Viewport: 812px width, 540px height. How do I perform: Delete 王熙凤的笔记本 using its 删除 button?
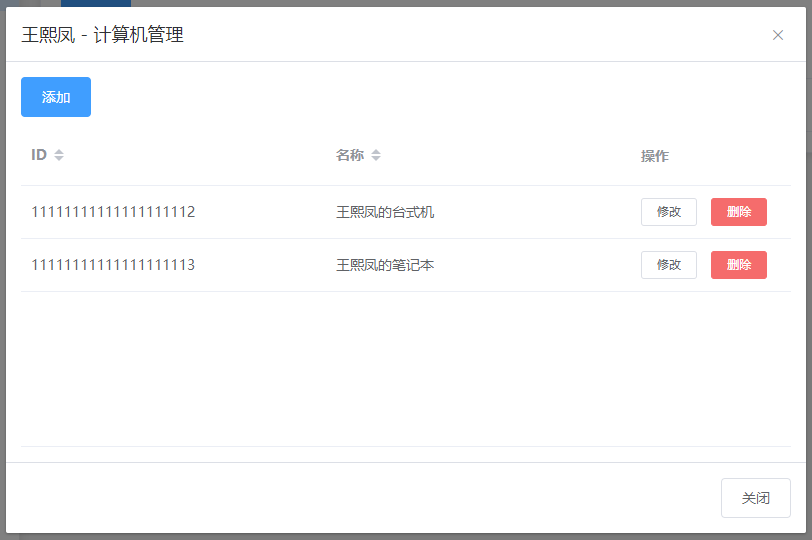[x=738, y=265]
